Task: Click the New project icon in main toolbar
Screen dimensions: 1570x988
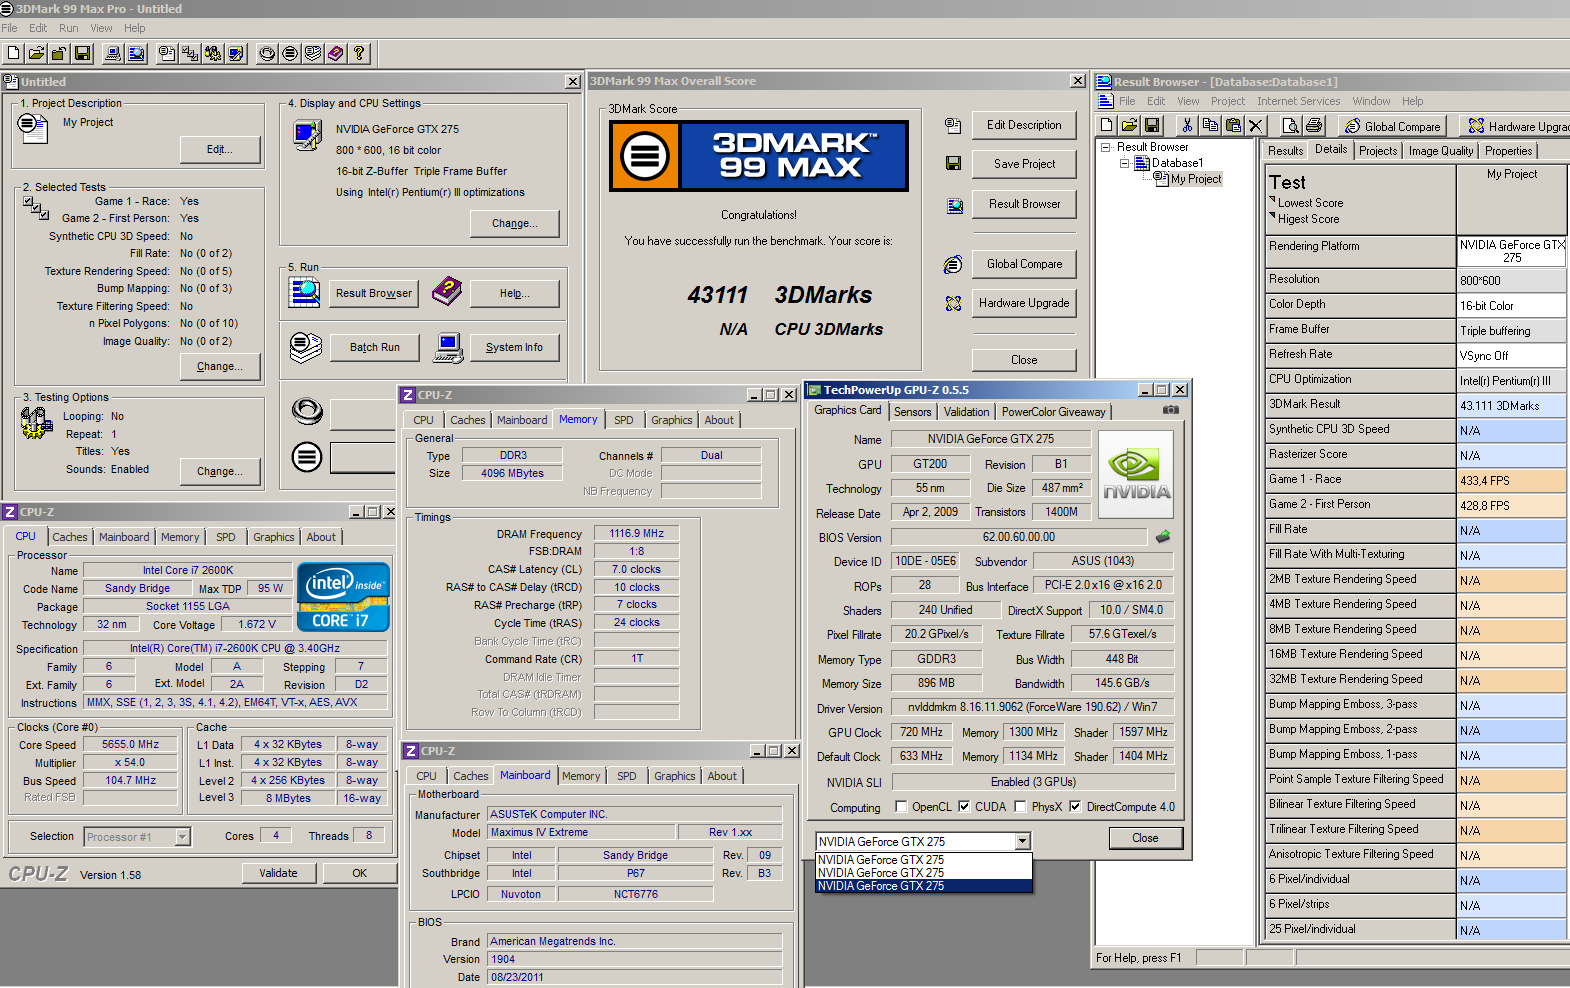Action: click(x=14, y=53)
